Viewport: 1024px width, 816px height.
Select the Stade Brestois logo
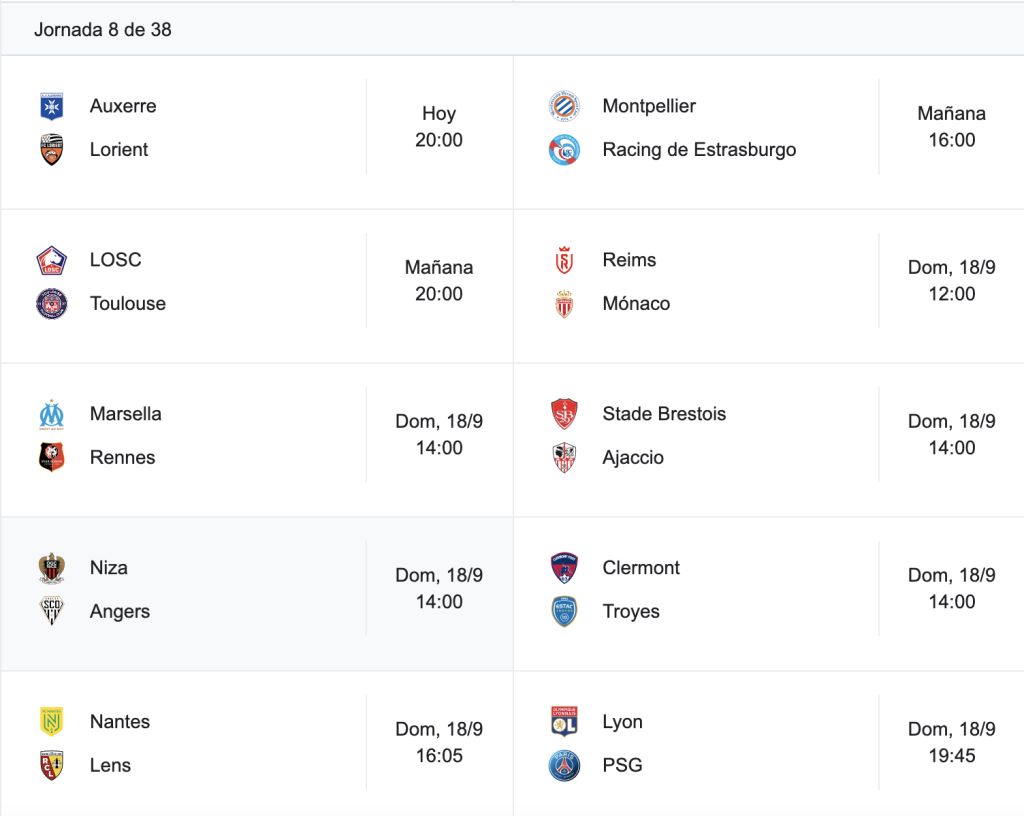tap(564, 415)
